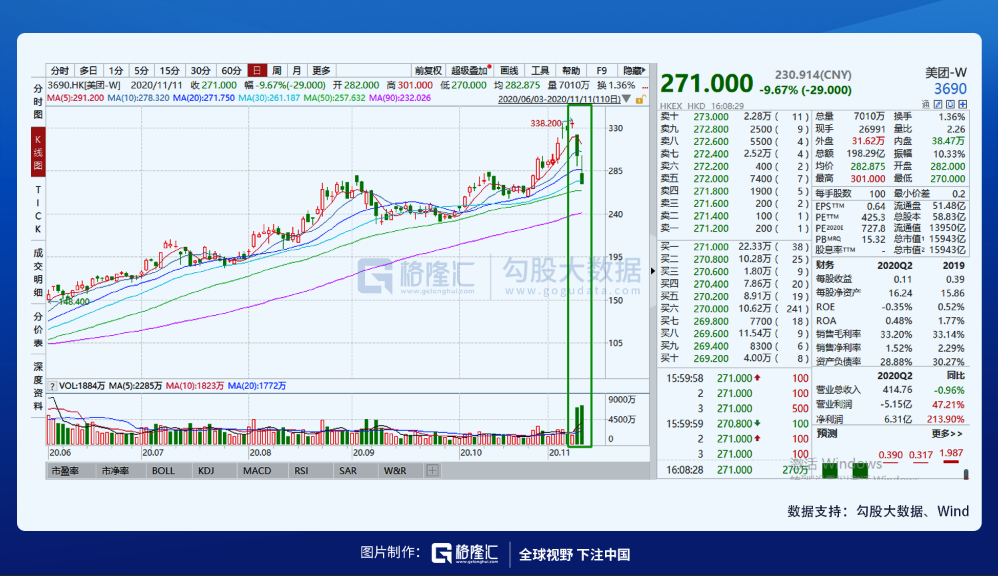Click the 预测 forecast section header

pos(827,433)
